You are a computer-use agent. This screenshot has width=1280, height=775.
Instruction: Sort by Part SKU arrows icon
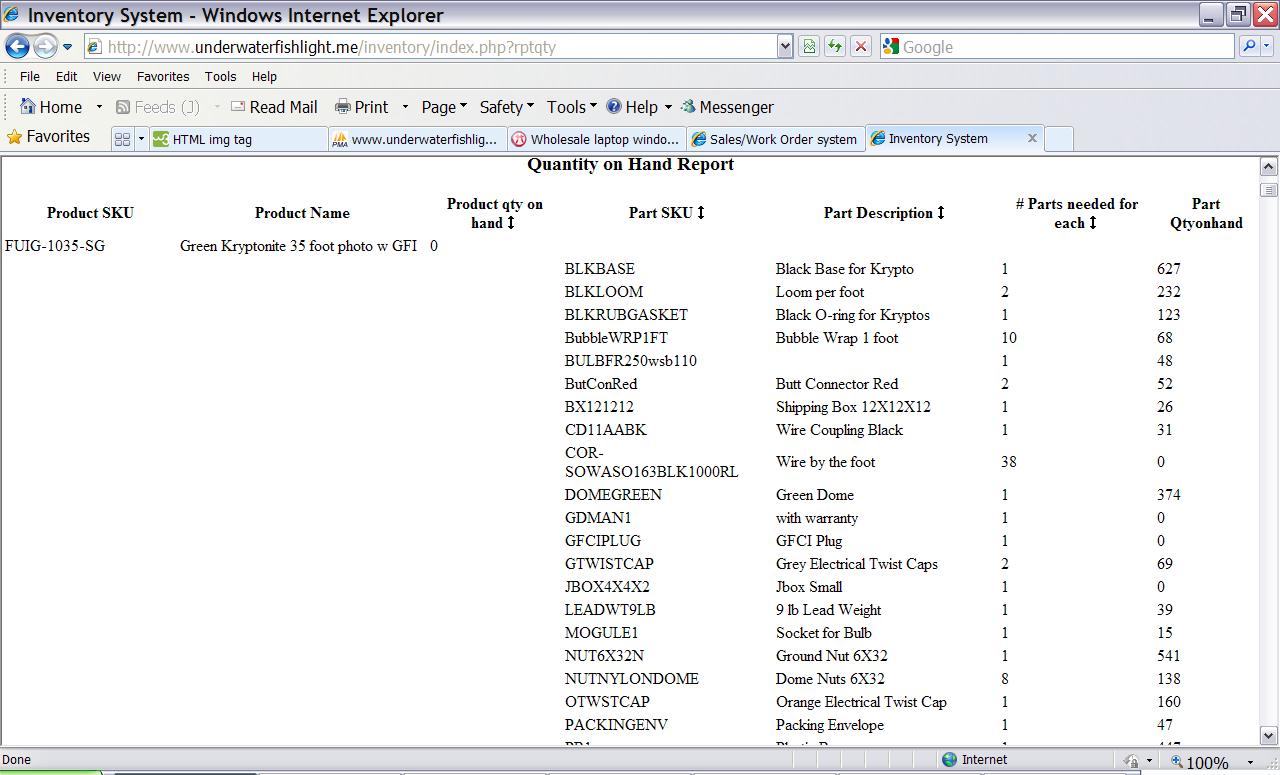pyautogui.click(x=701, y=212)
